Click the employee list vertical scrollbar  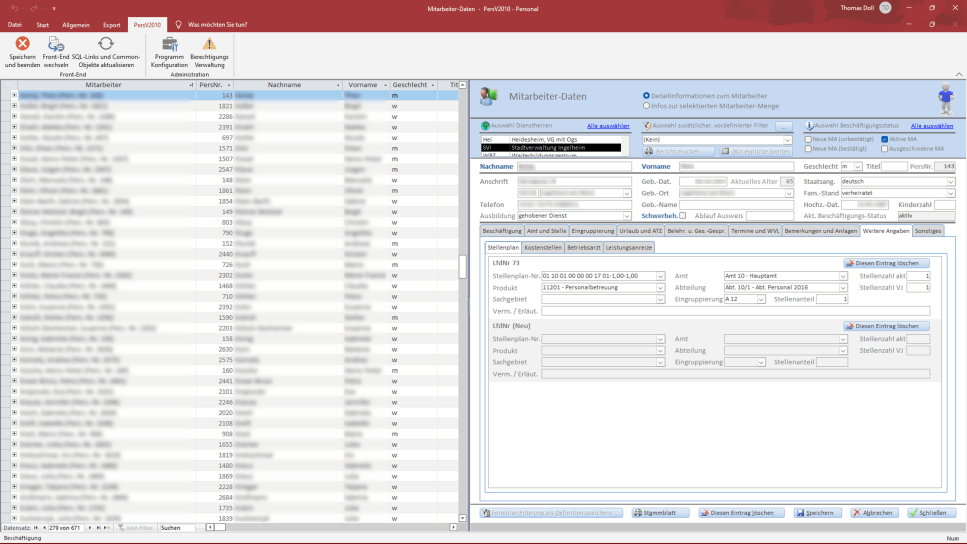click(462, 300)
